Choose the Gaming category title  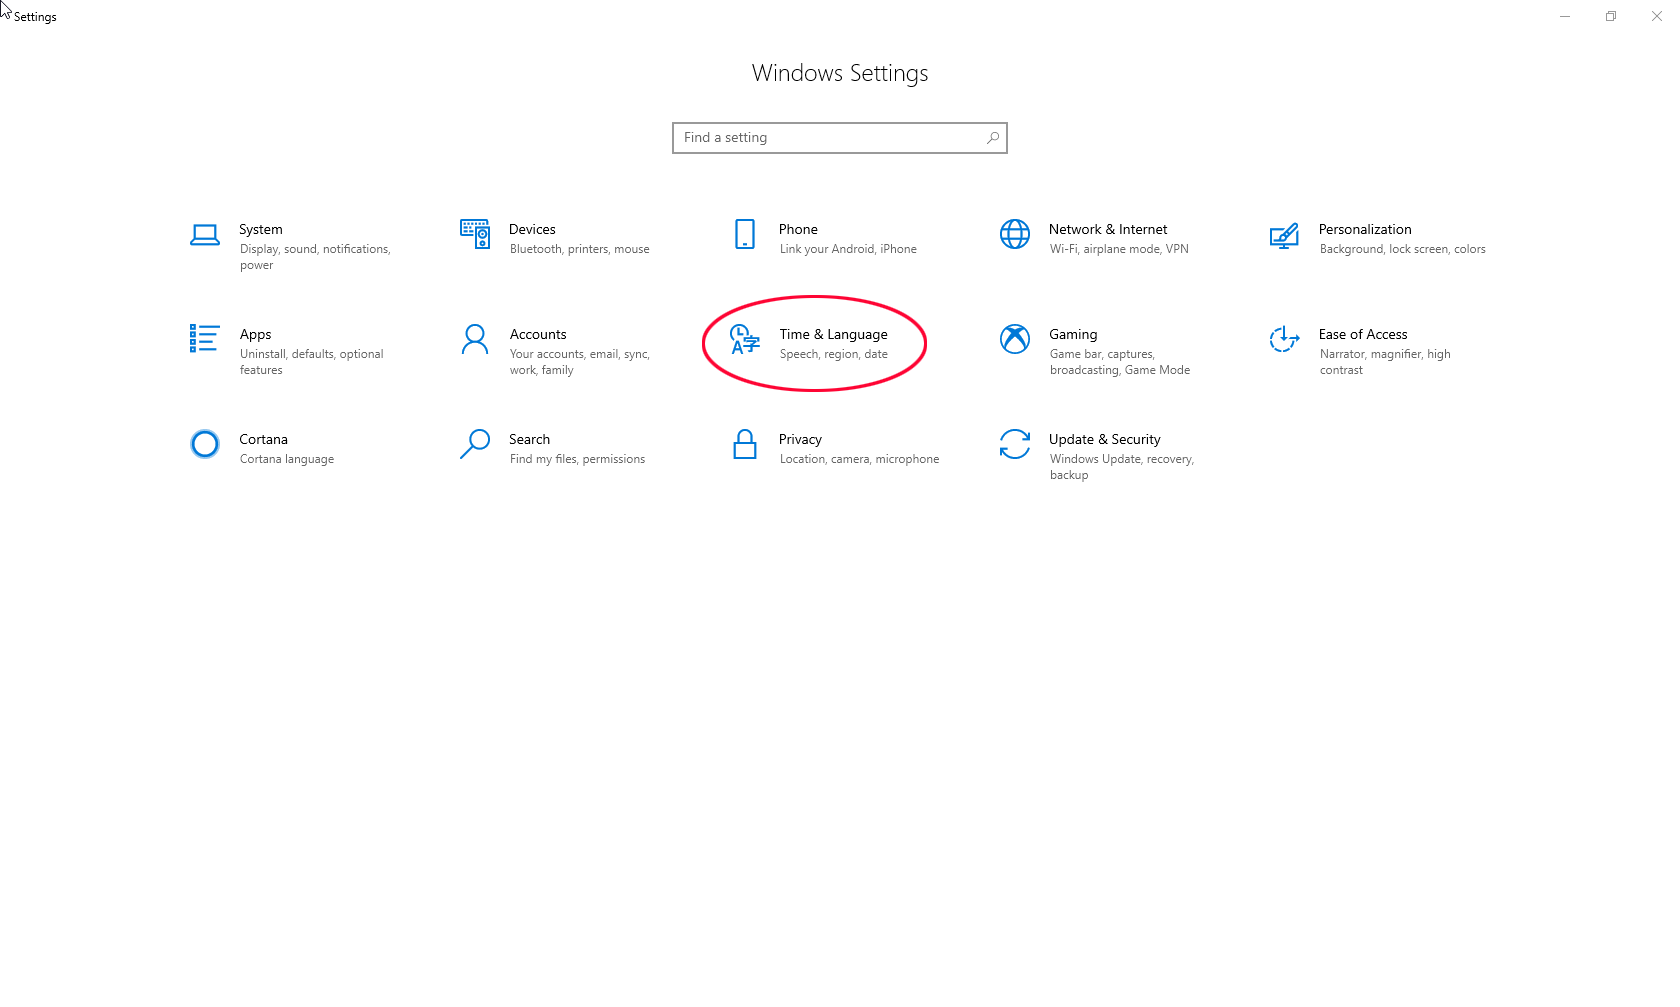click(x=1073, y=335)
